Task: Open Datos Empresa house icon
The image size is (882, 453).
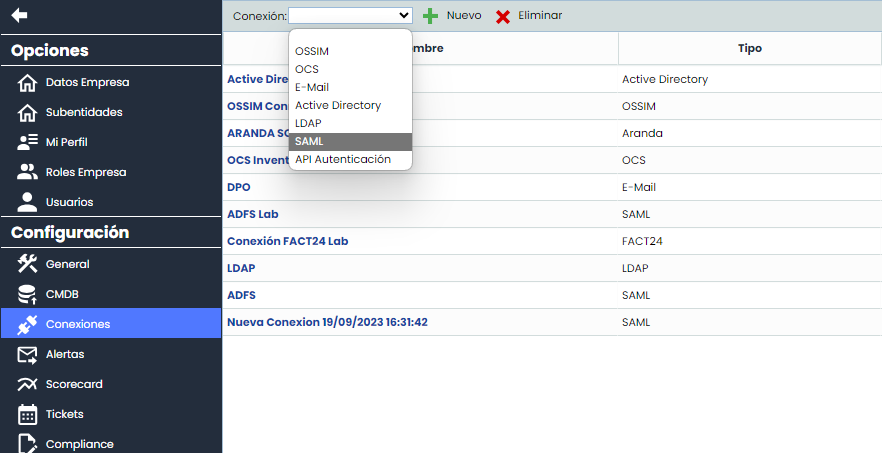Action: [x=28, y=82]
